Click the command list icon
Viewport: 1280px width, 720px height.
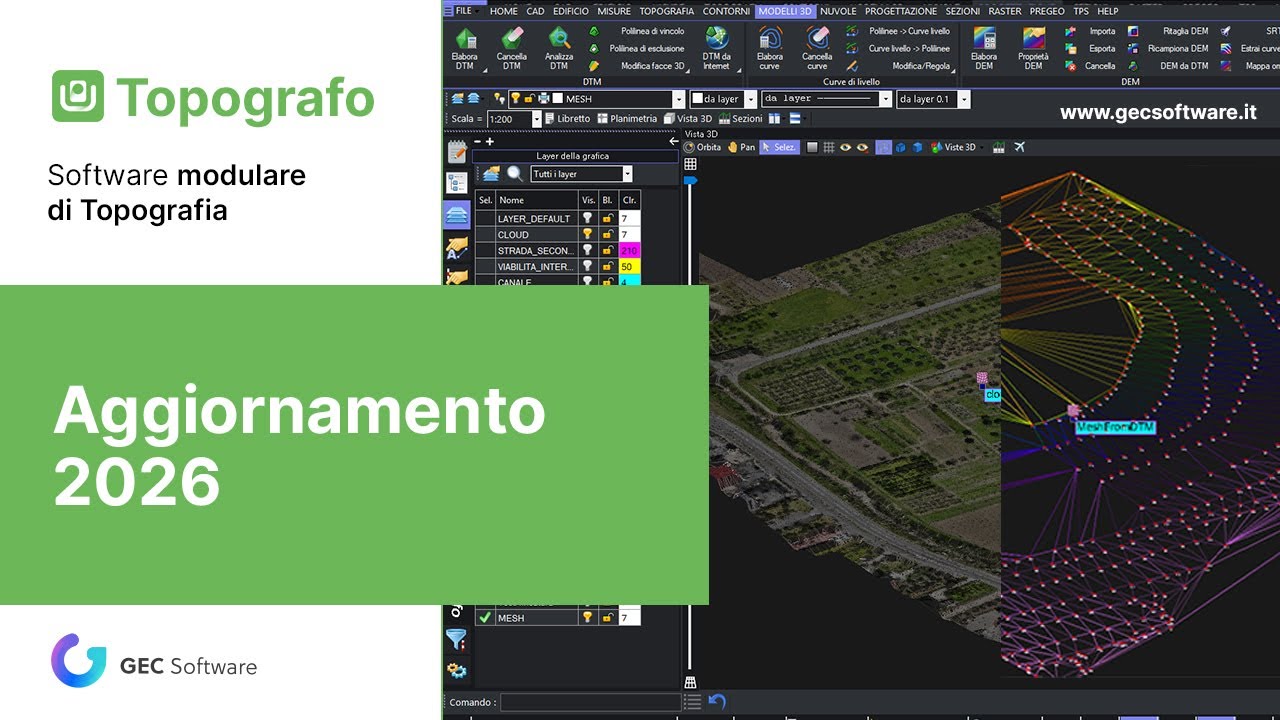pos(693,702)
